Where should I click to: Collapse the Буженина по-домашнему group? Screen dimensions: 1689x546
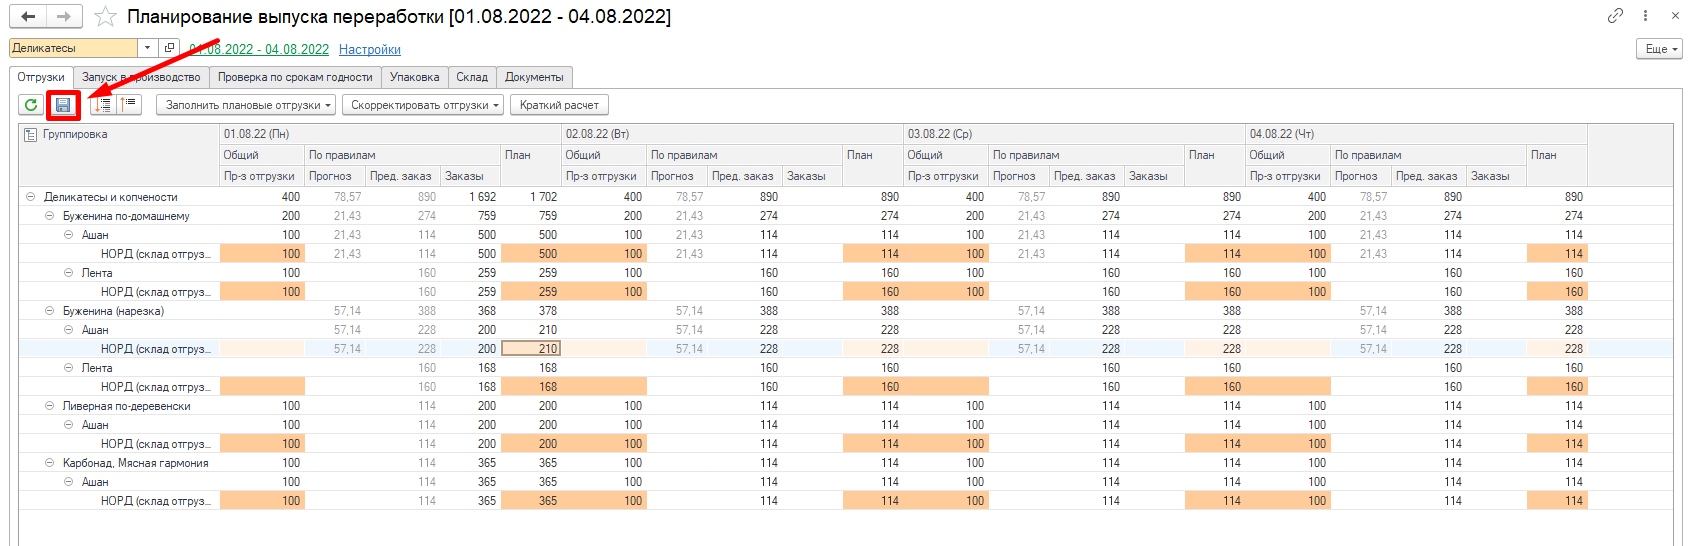(x=50, y=216)
